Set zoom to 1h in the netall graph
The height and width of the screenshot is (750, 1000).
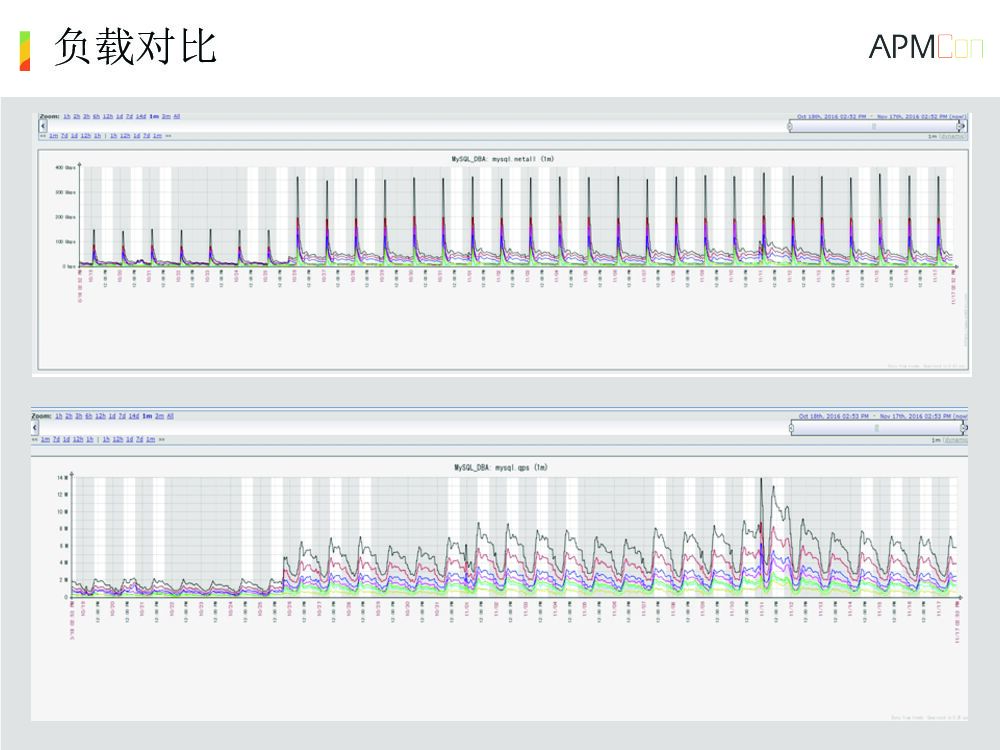(67, 117)
